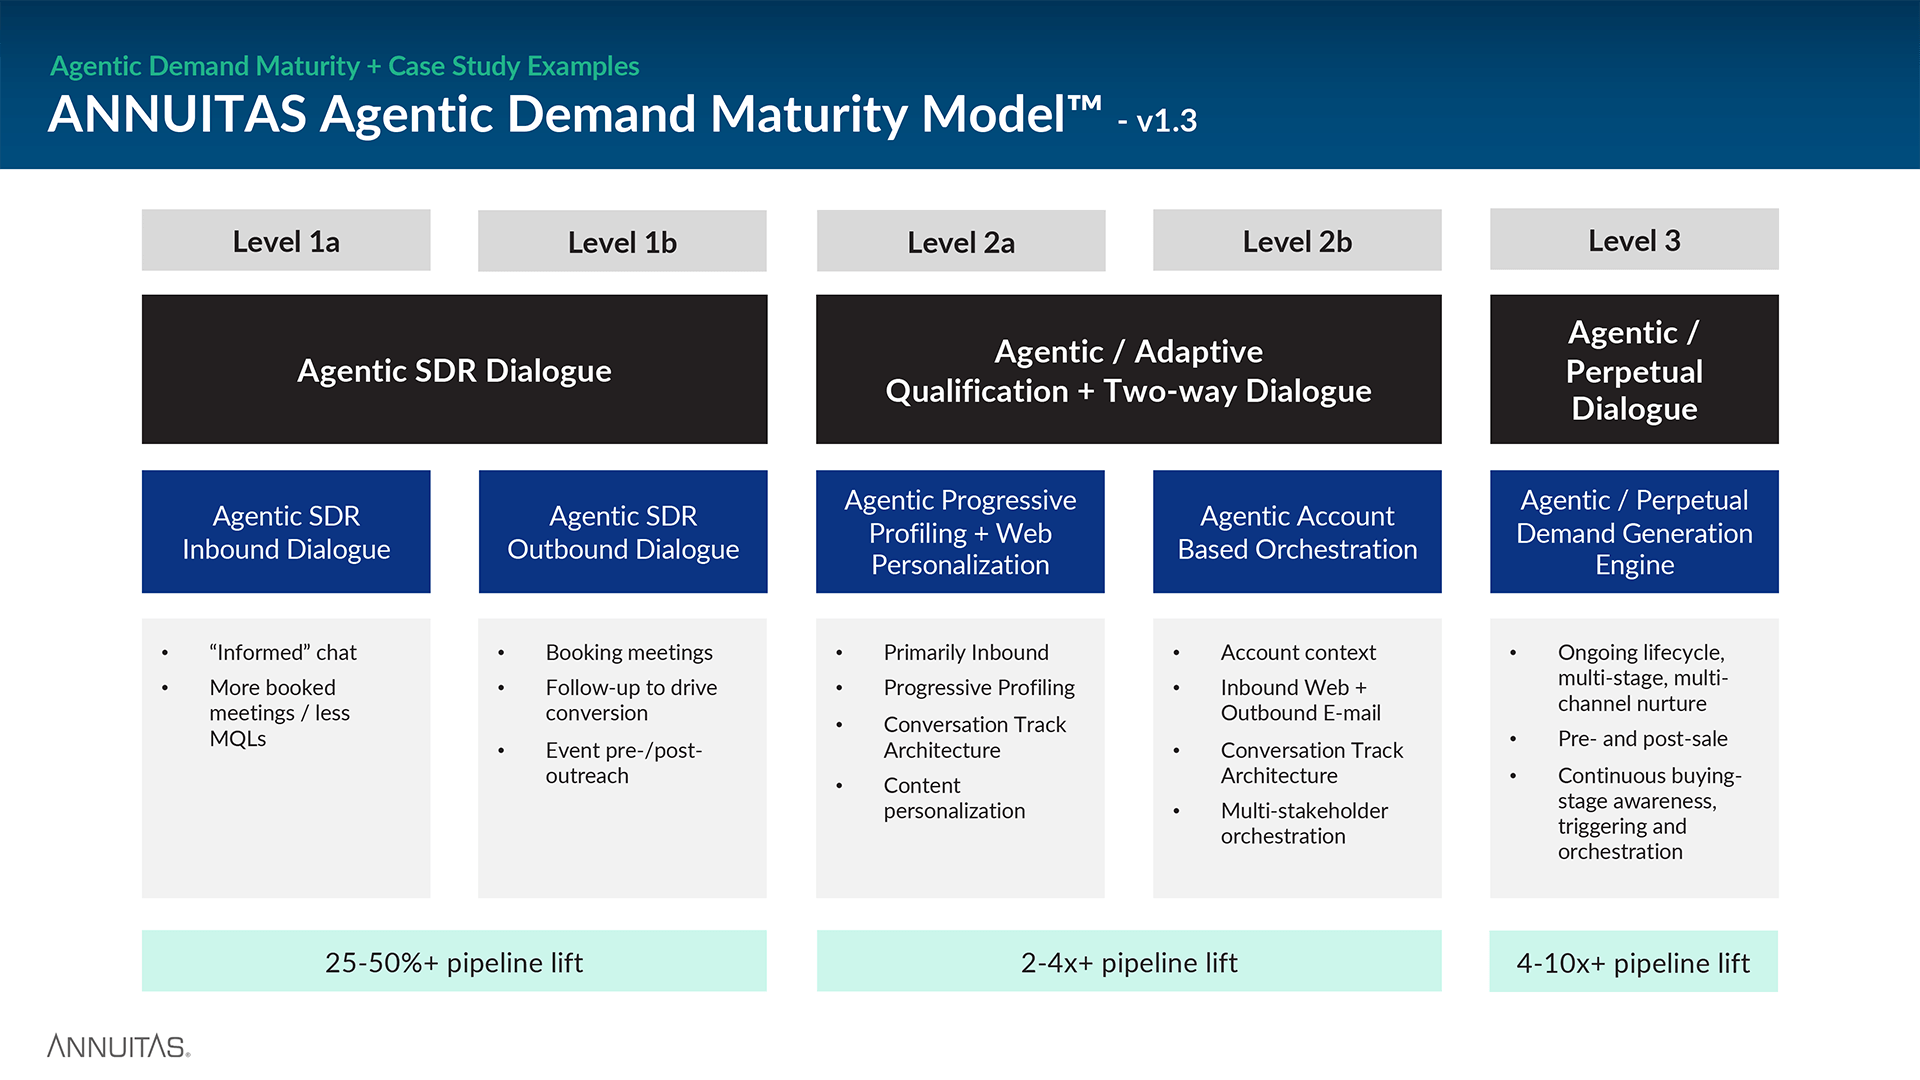Click the slide title ANNUITAS Agentic Demand Maturity Model
This screenshot has height=1080, width=1920.
[575, 114]
